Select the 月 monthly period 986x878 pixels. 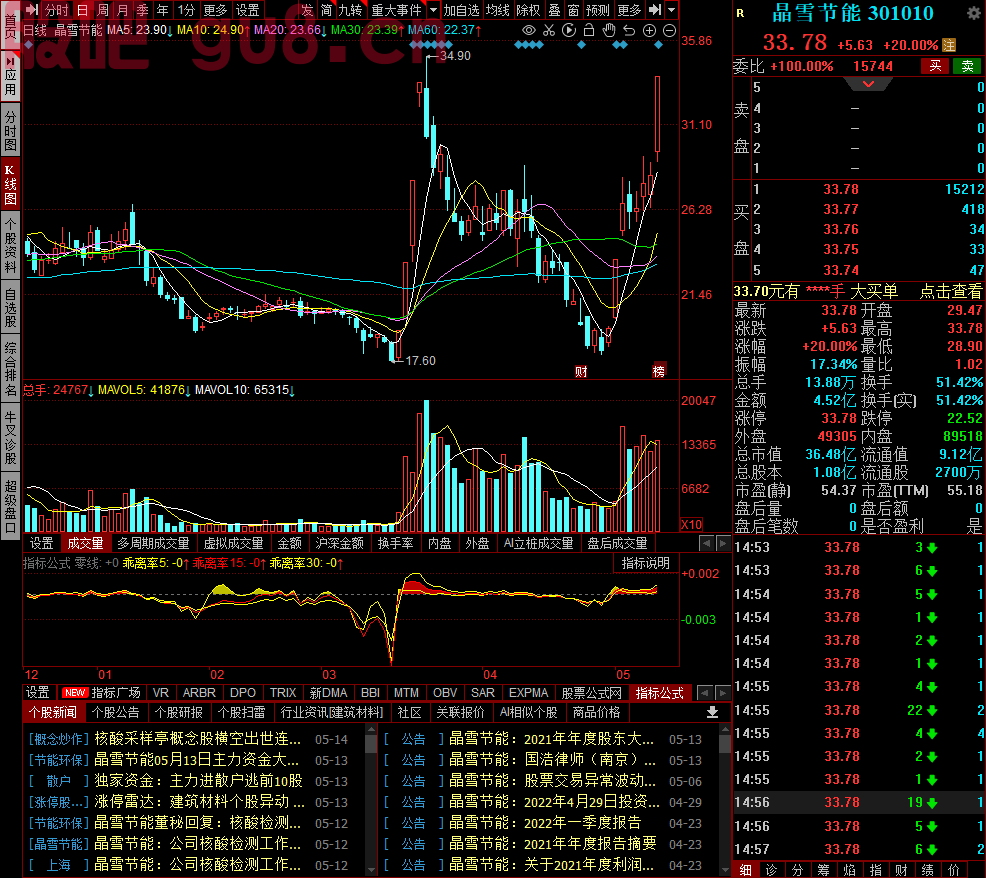[x=123, y=10]
